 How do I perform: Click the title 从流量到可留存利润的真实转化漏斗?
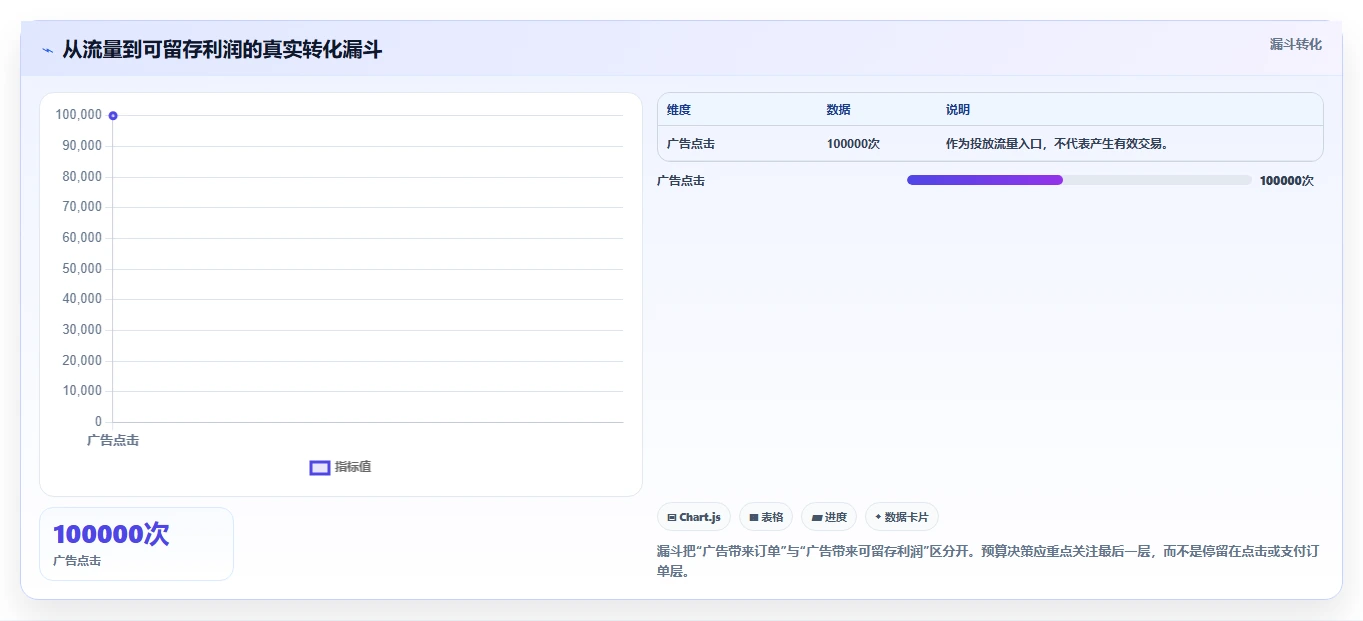(222, 50)
